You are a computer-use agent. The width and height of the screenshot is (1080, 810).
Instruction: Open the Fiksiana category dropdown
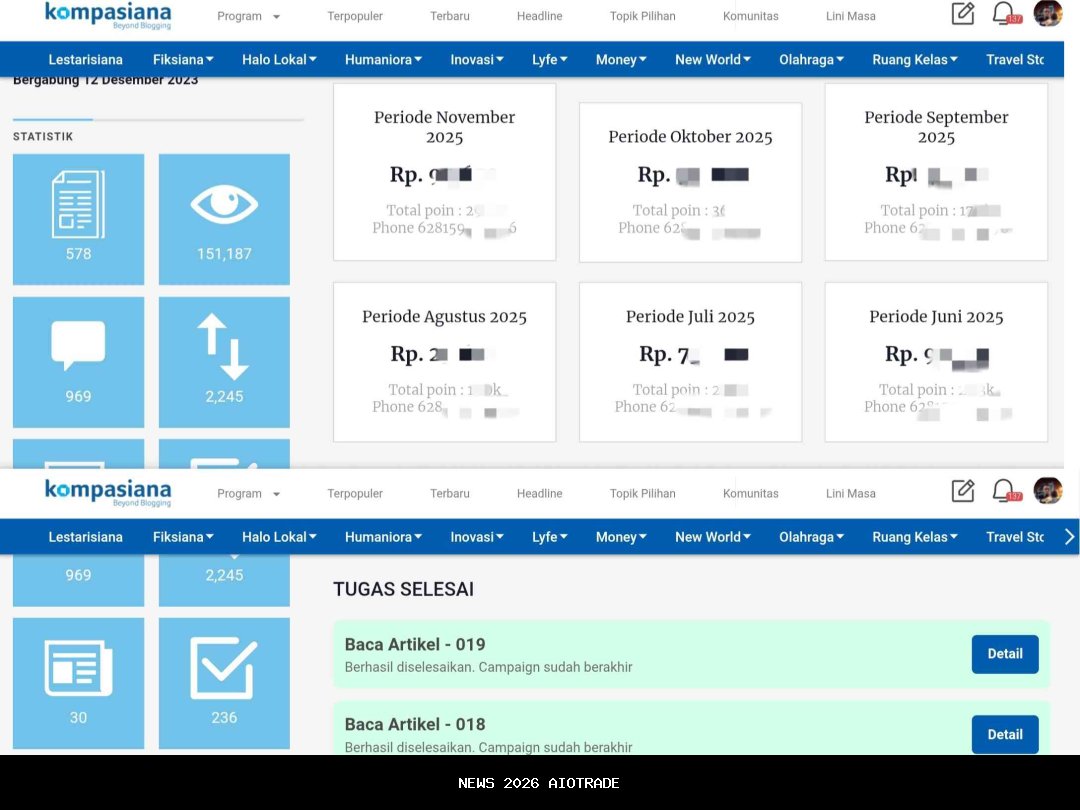183,59
